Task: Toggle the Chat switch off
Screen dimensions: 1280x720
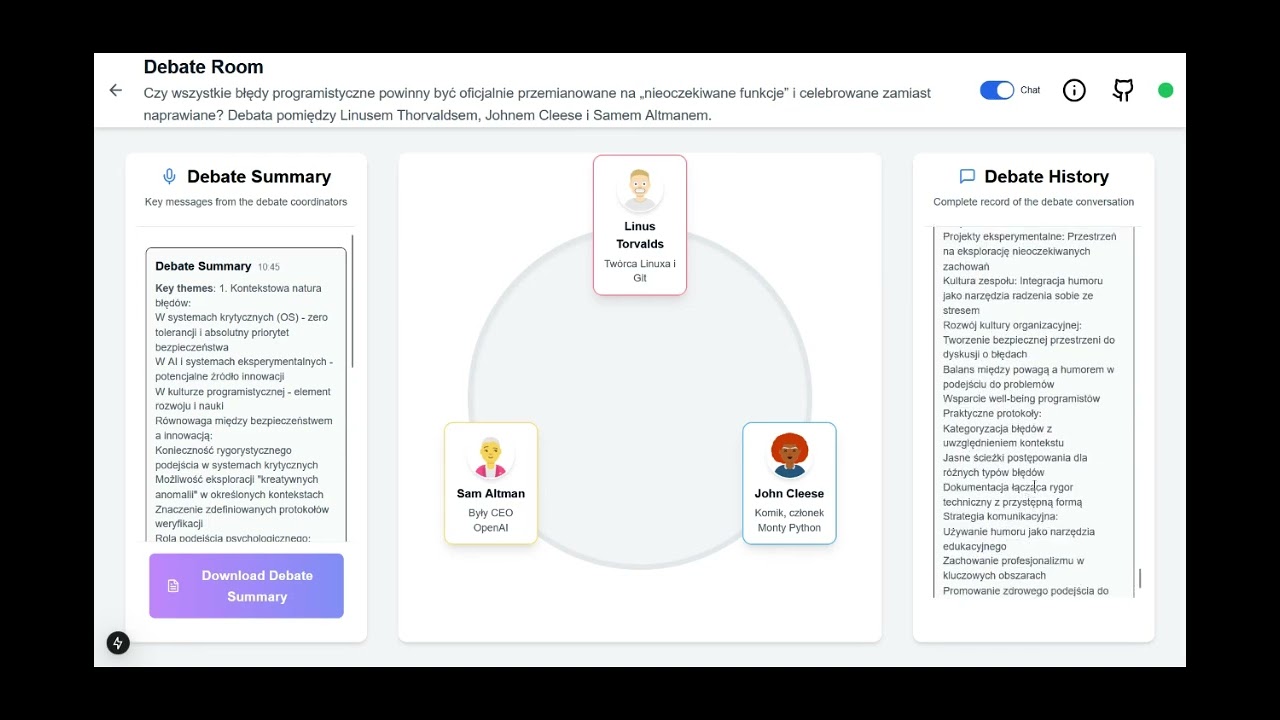Action: pos(997,90)
